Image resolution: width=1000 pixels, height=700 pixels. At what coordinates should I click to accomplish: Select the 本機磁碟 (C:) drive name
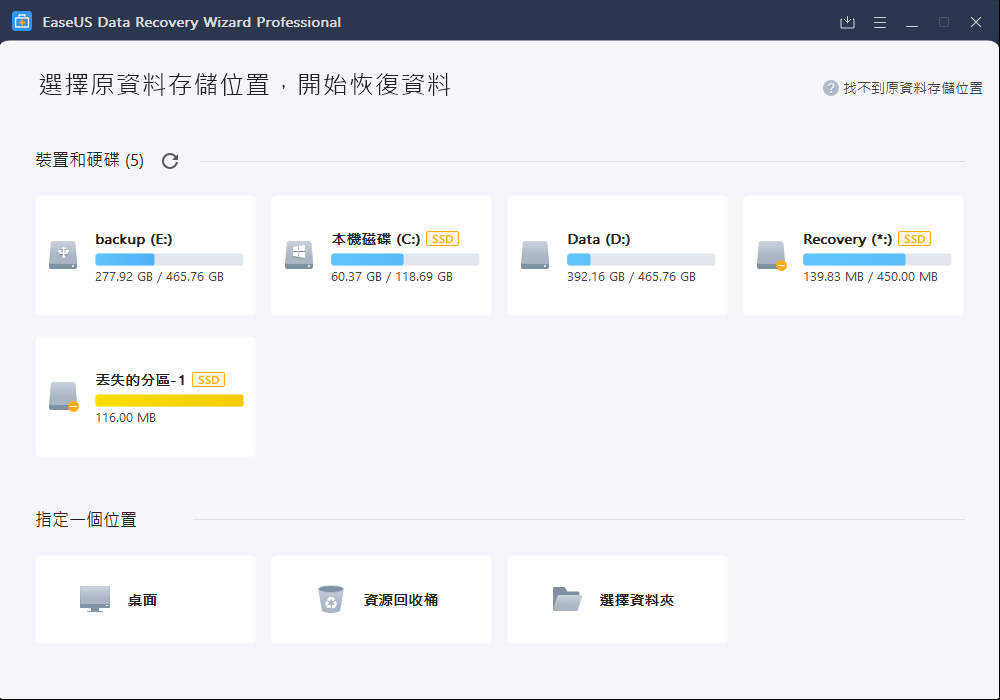tap(376, 239)
